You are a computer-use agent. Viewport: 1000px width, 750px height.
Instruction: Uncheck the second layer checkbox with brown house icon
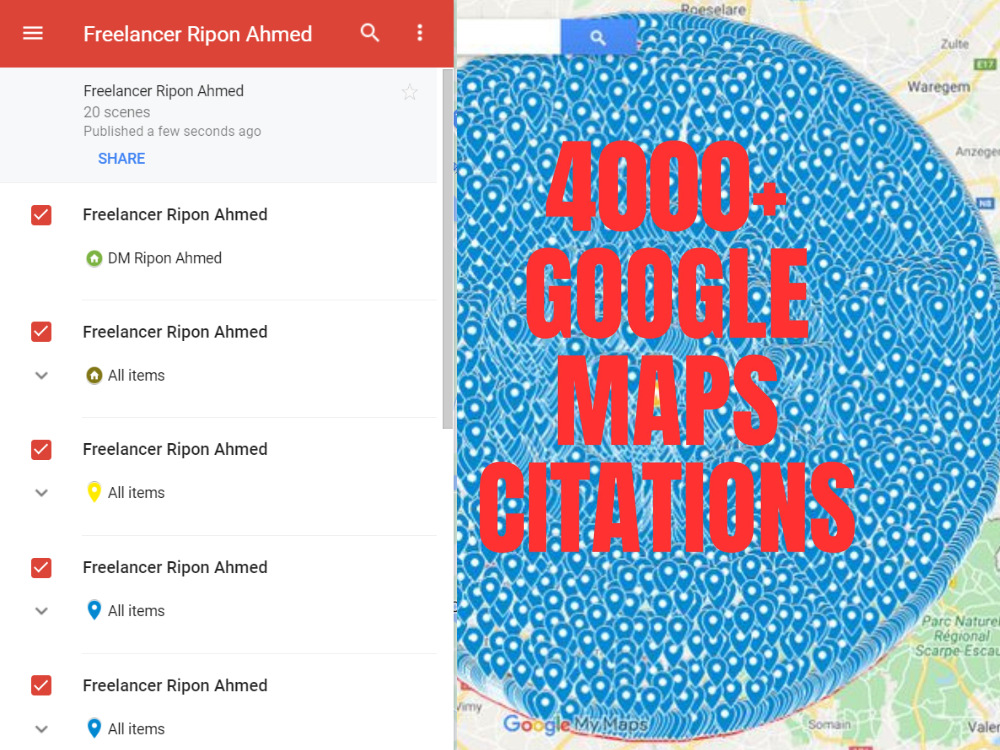(x=41, y=332)
